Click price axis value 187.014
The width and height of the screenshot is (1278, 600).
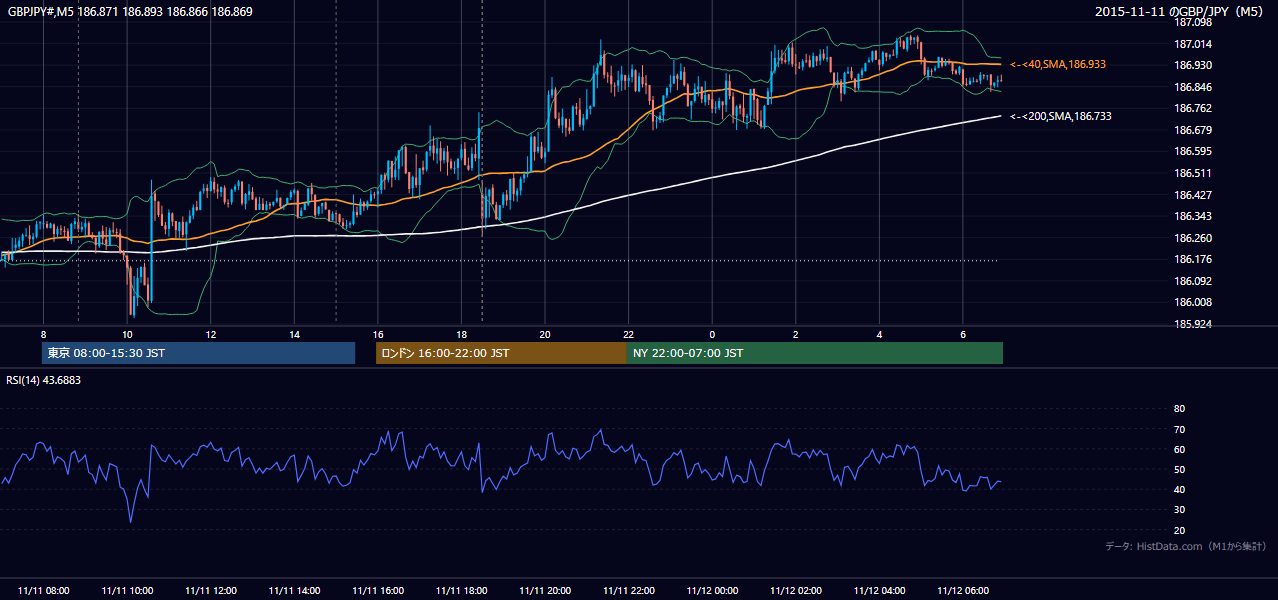coord(1192,44)
